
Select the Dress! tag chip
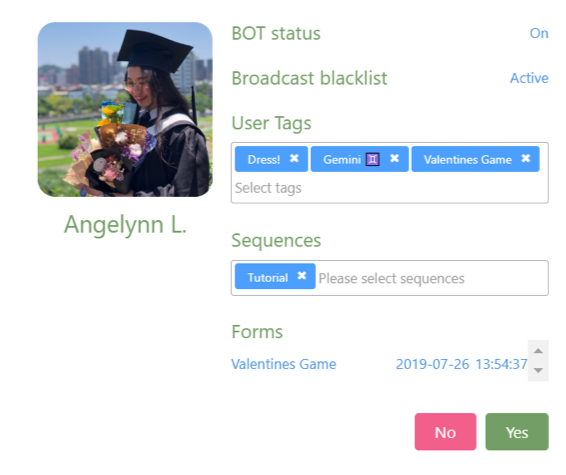[x=264, y=159]
